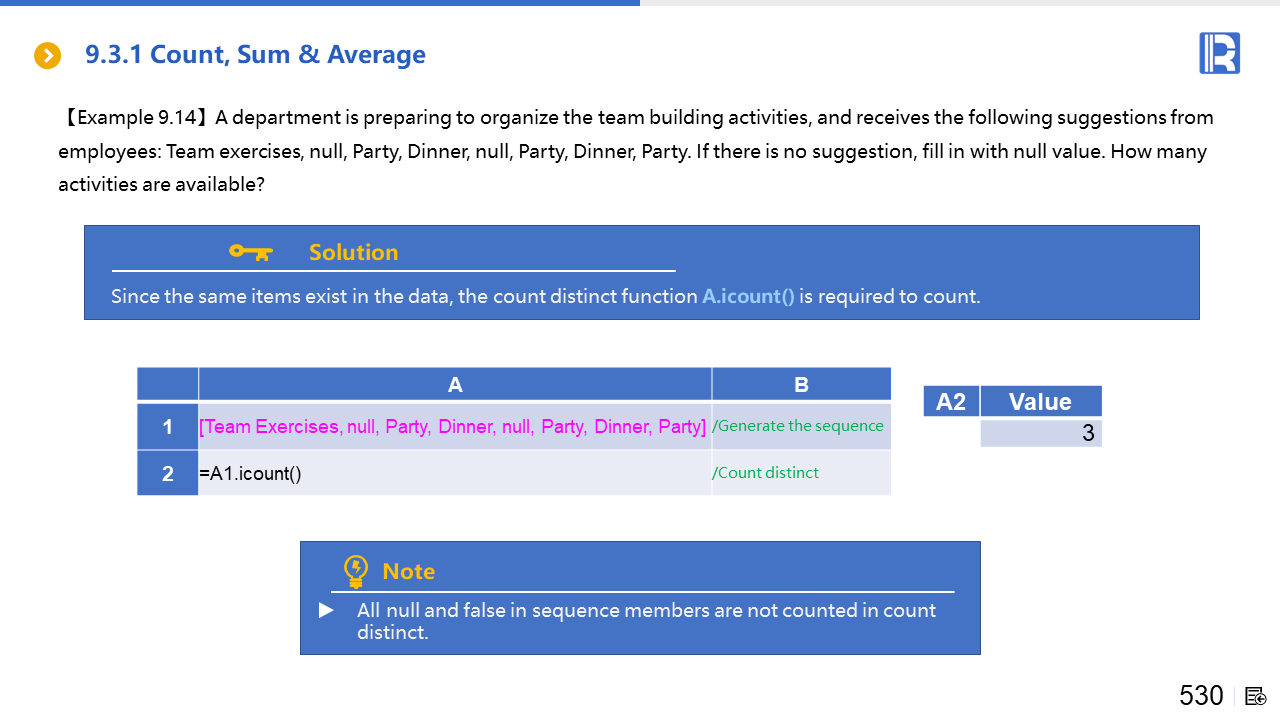
Task: Click the Raqsoft logo in the corner
Action: tap(1219, 53)
